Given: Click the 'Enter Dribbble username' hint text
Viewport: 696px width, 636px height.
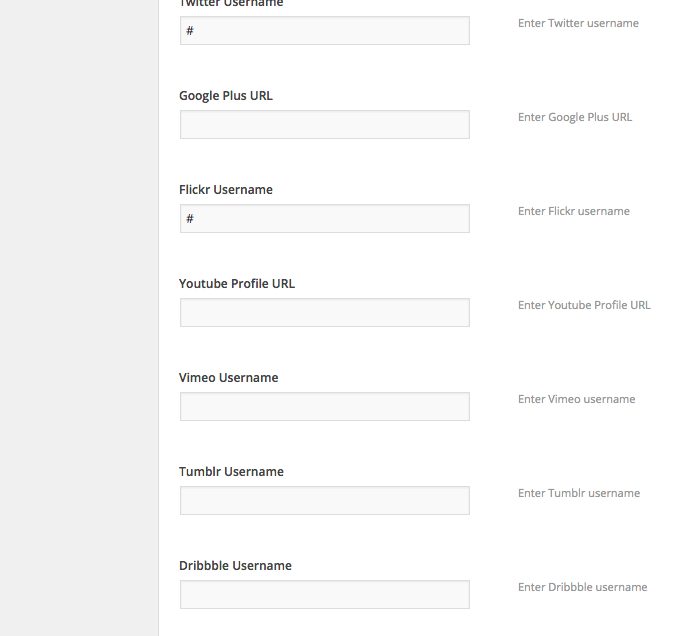Looking at the screenshot, I should [x=582, y=587].
